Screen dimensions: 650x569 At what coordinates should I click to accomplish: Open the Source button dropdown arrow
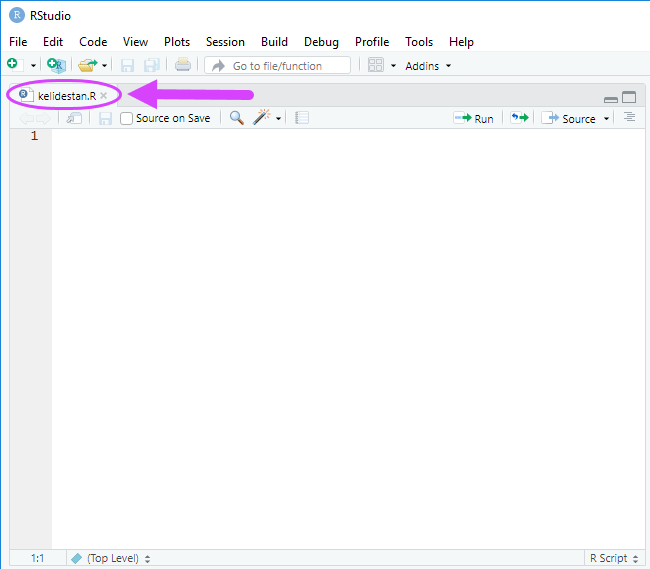tap(606, 119)
